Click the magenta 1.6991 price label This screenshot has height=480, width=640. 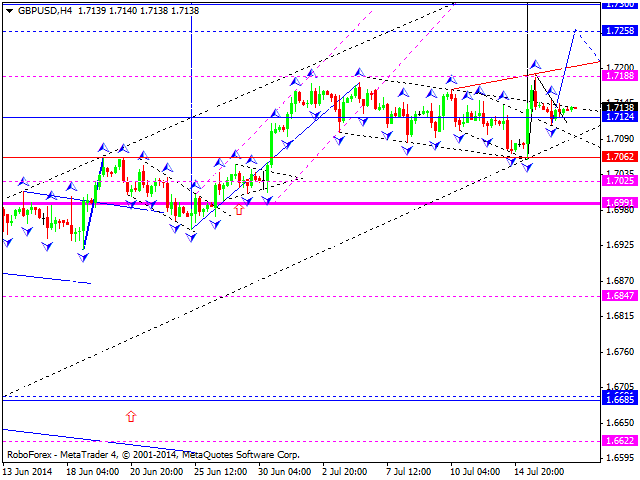(x=620, y=203)
